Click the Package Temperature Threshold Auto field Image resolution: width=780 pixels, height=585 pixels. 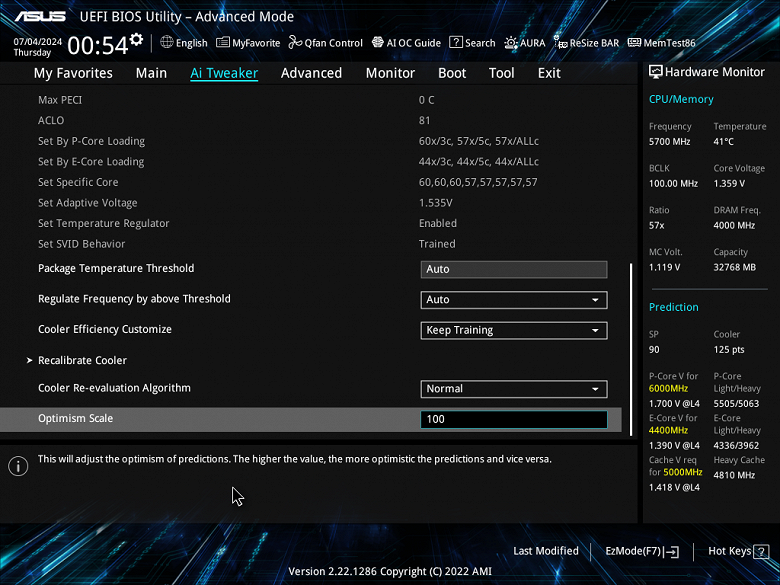click(514, 269)
